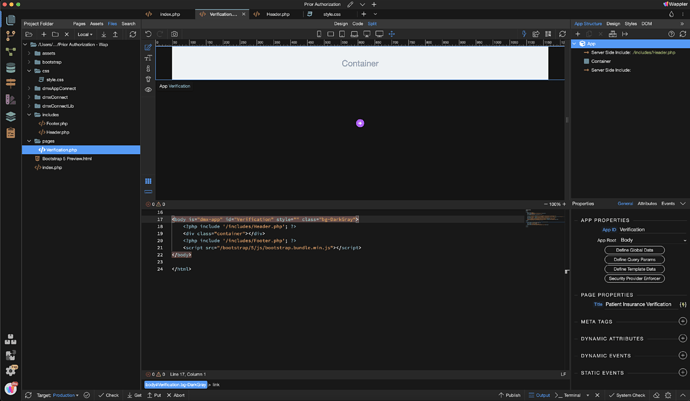This screenshot has width=690, height=401.
Task: Click Define Query Params button
Action: tap(634, 259)
